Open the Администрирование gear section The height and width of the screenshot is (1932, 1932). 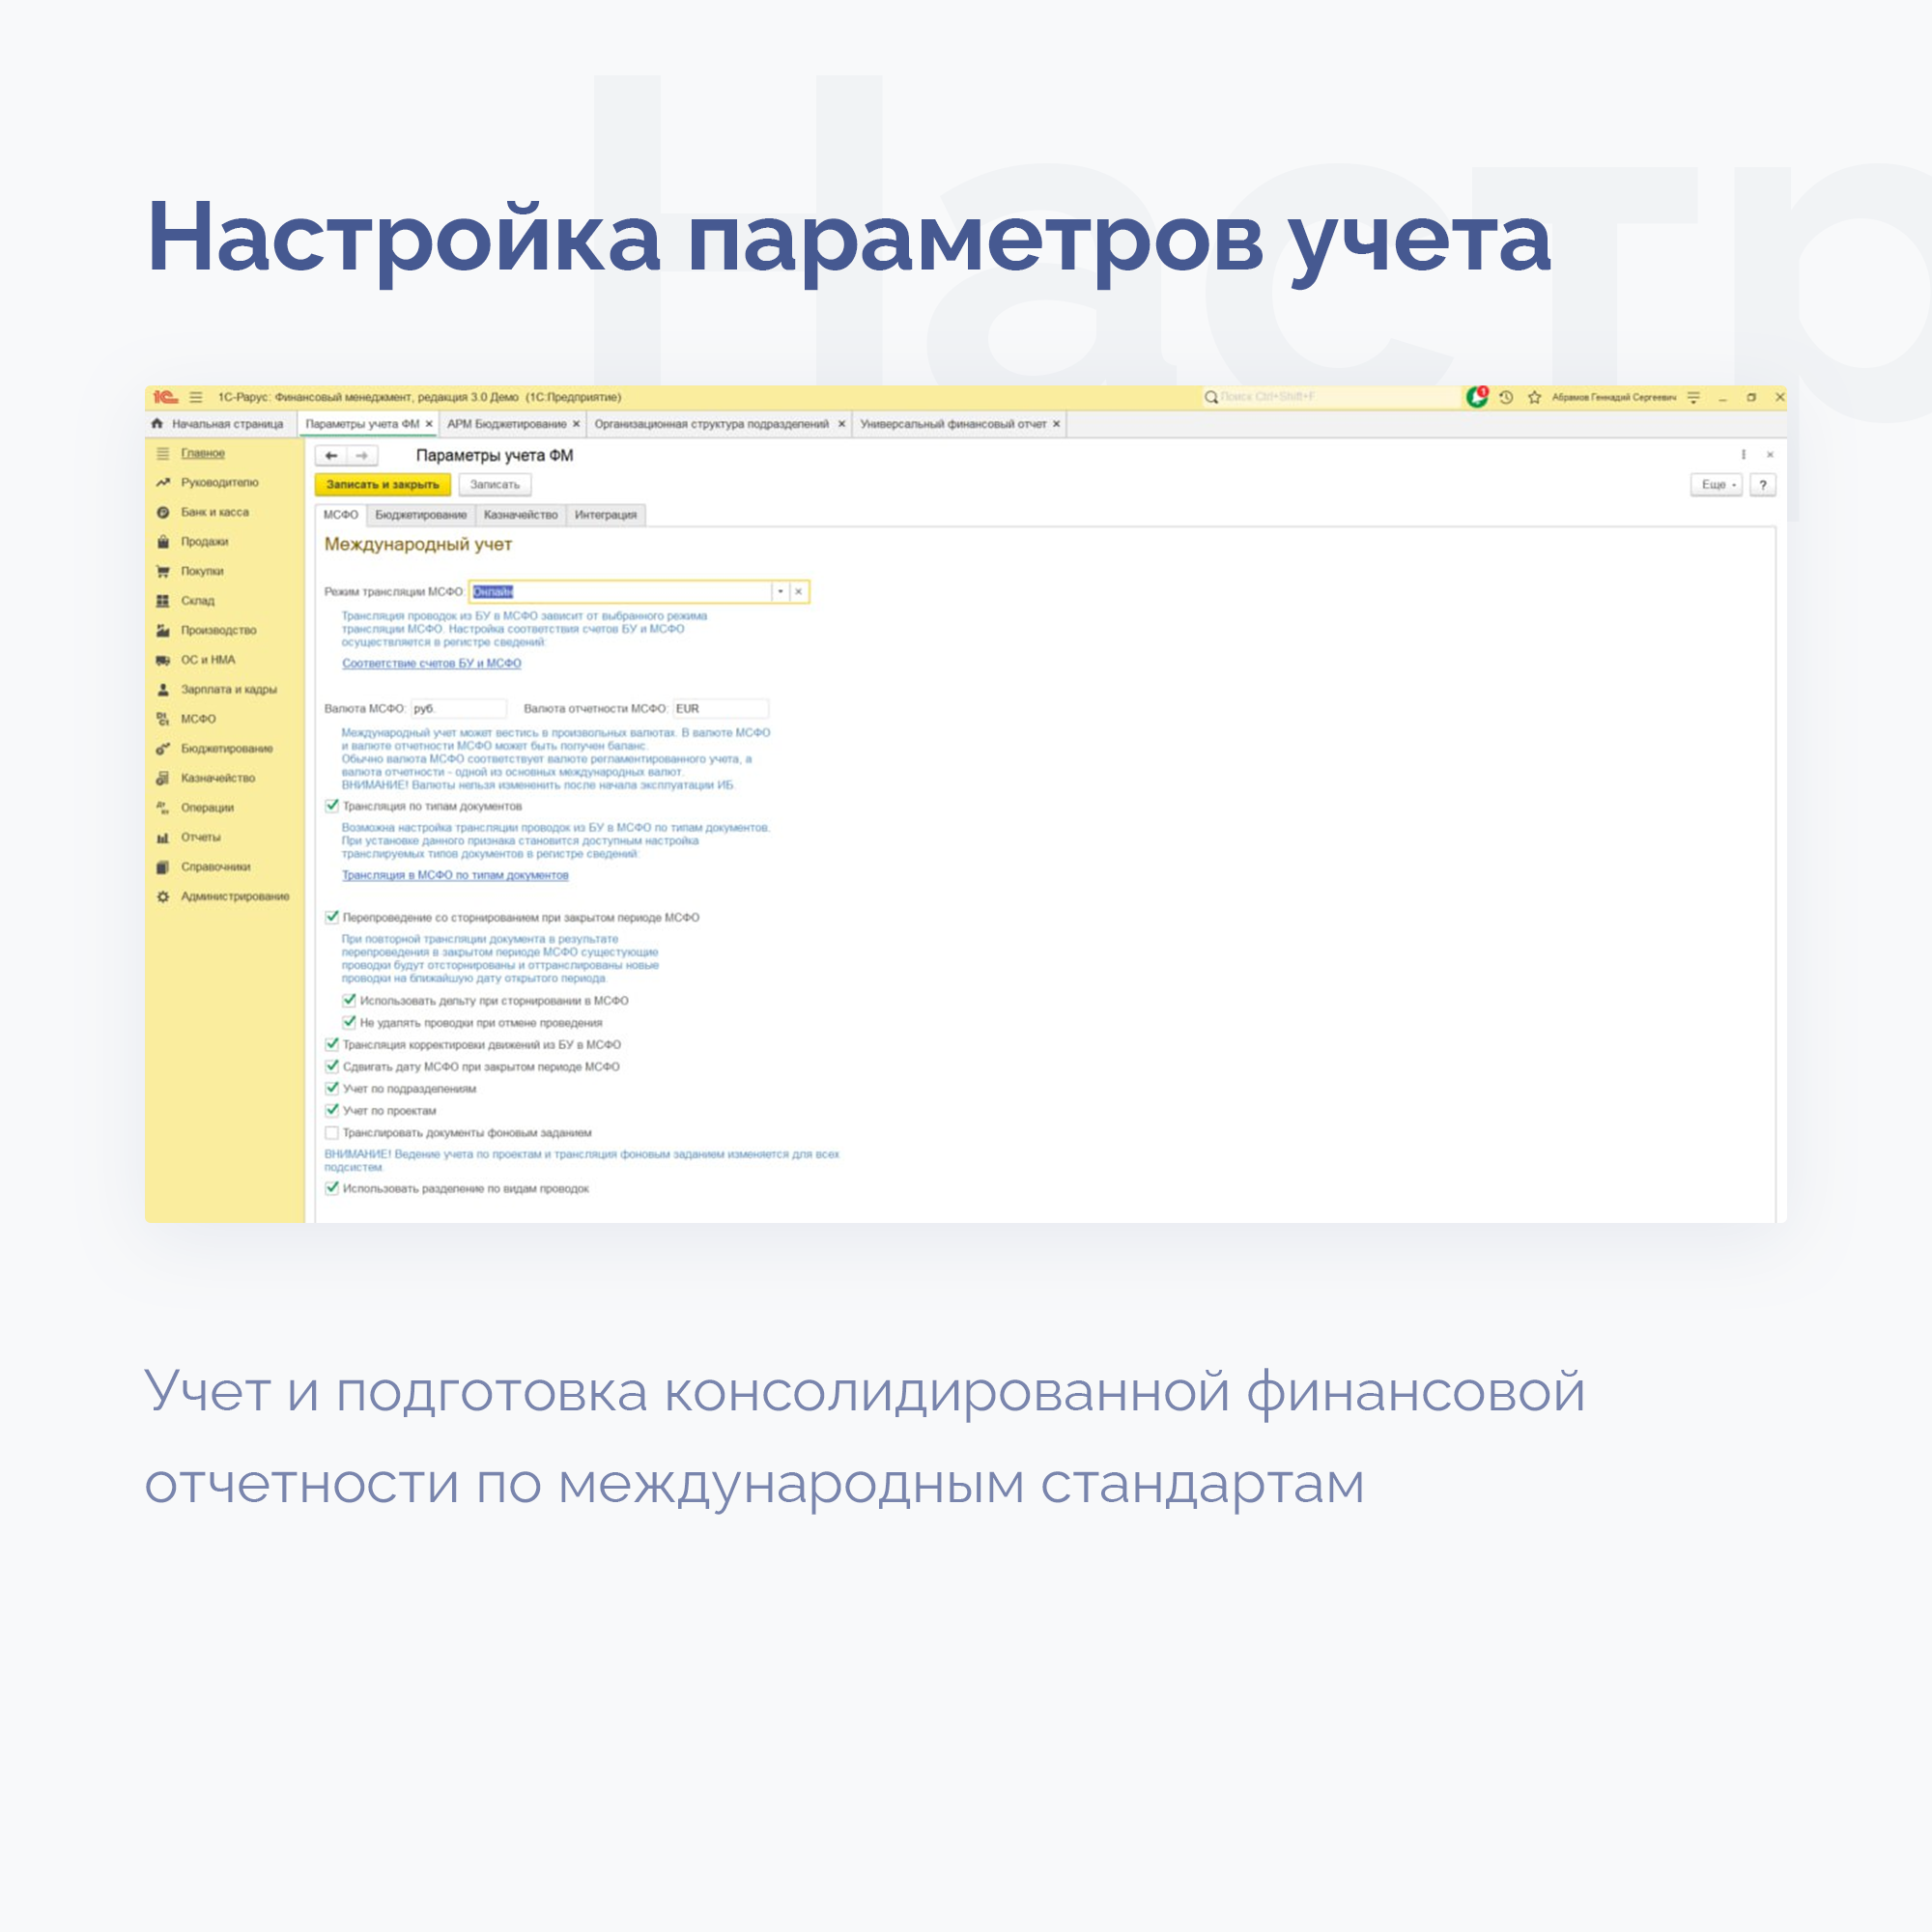click(163, 896)
